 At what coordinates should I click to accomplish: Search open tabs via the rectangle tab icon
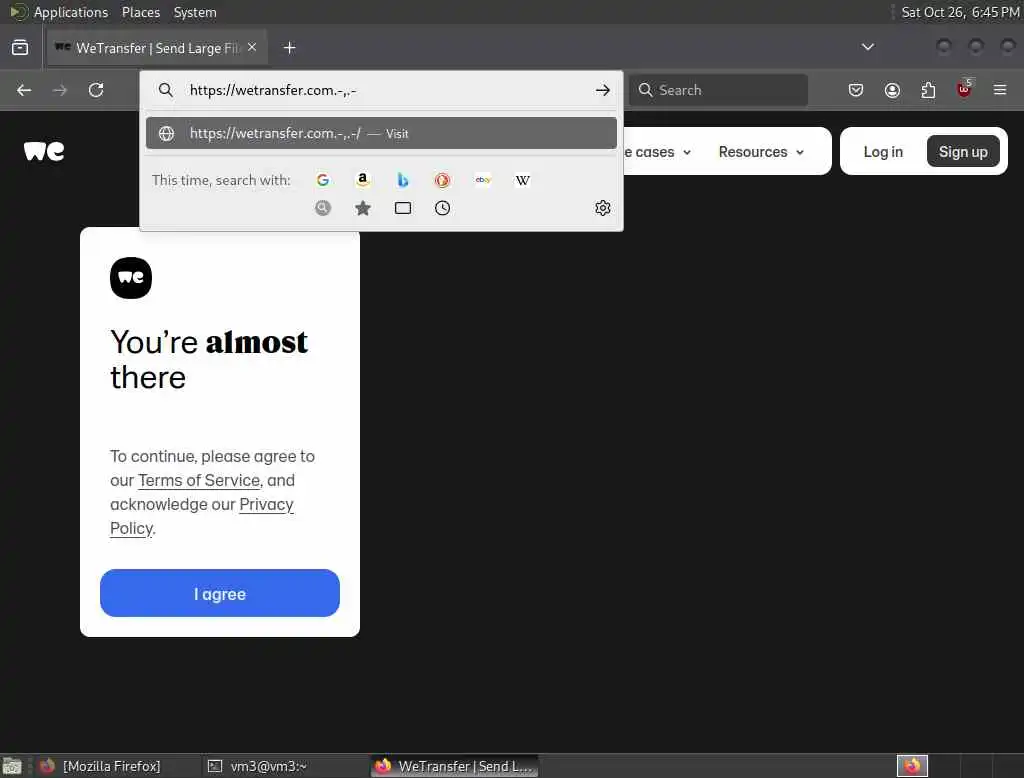tap(403, 208)
